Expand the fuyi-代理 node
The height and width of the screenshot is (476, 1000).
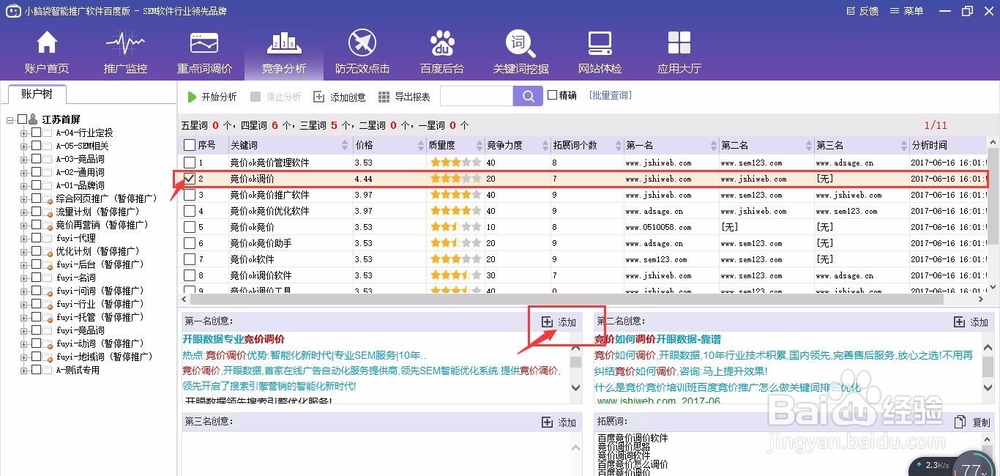[x=24, y=238]
